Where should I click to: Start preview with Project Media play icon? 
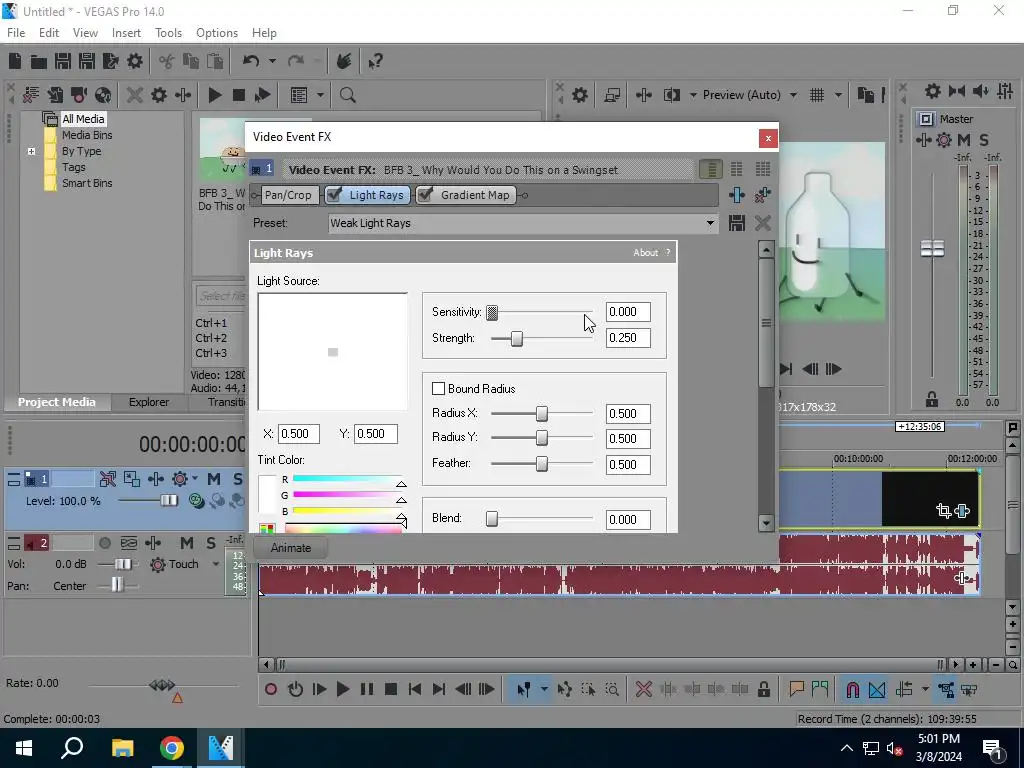pos(214,95)
